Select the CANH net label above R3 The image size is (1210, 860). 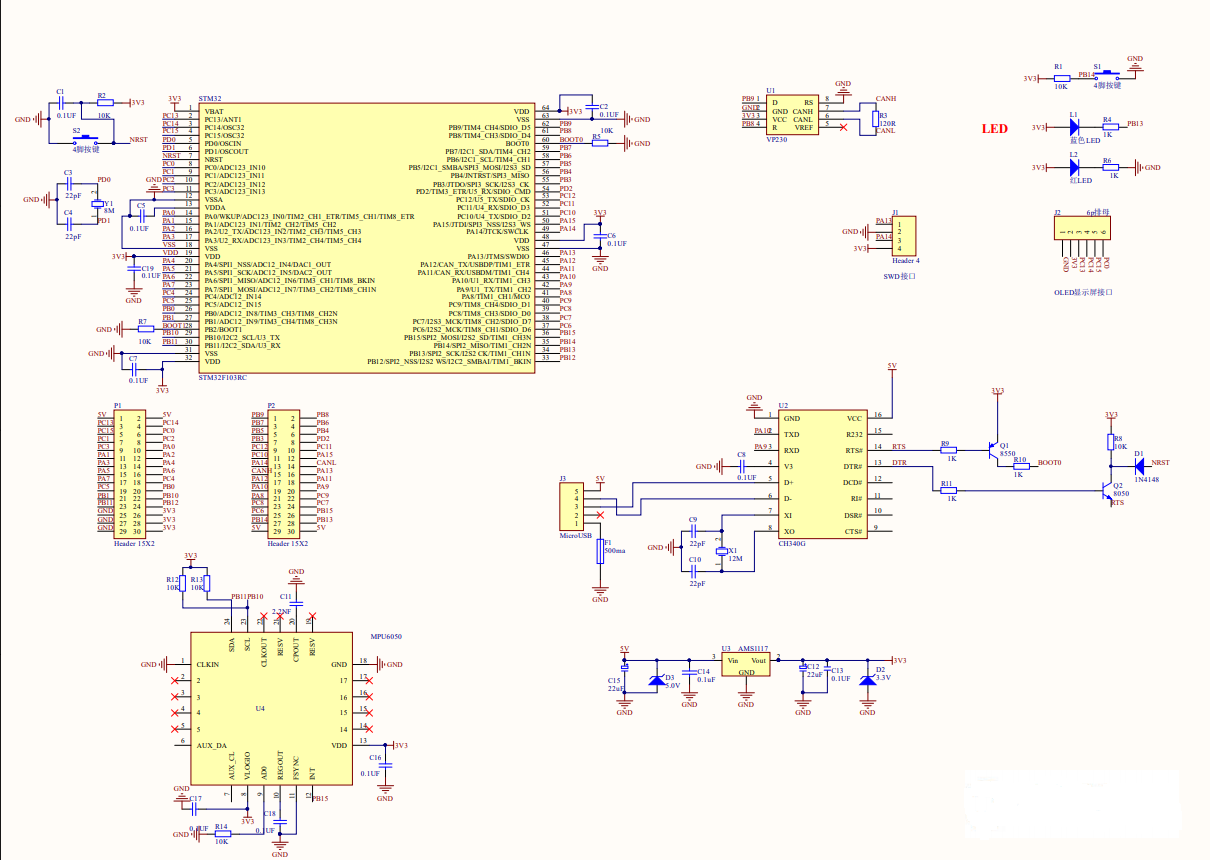tap(885, 99)
